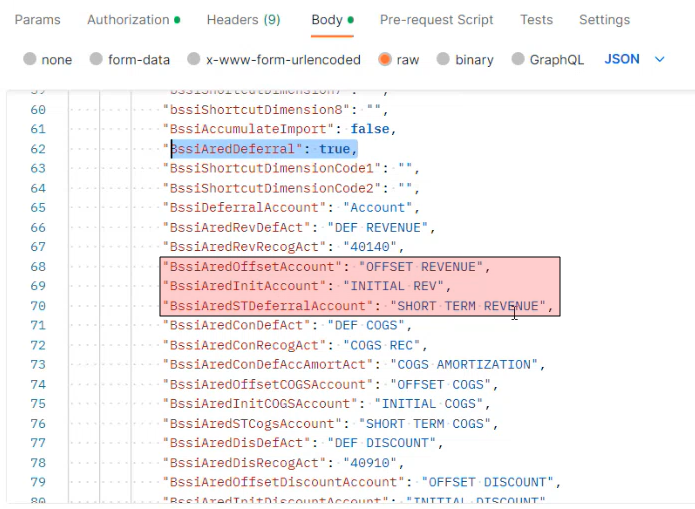Click the "INITIAL COGS" value
695x509 pixels.
coord(429,403)
